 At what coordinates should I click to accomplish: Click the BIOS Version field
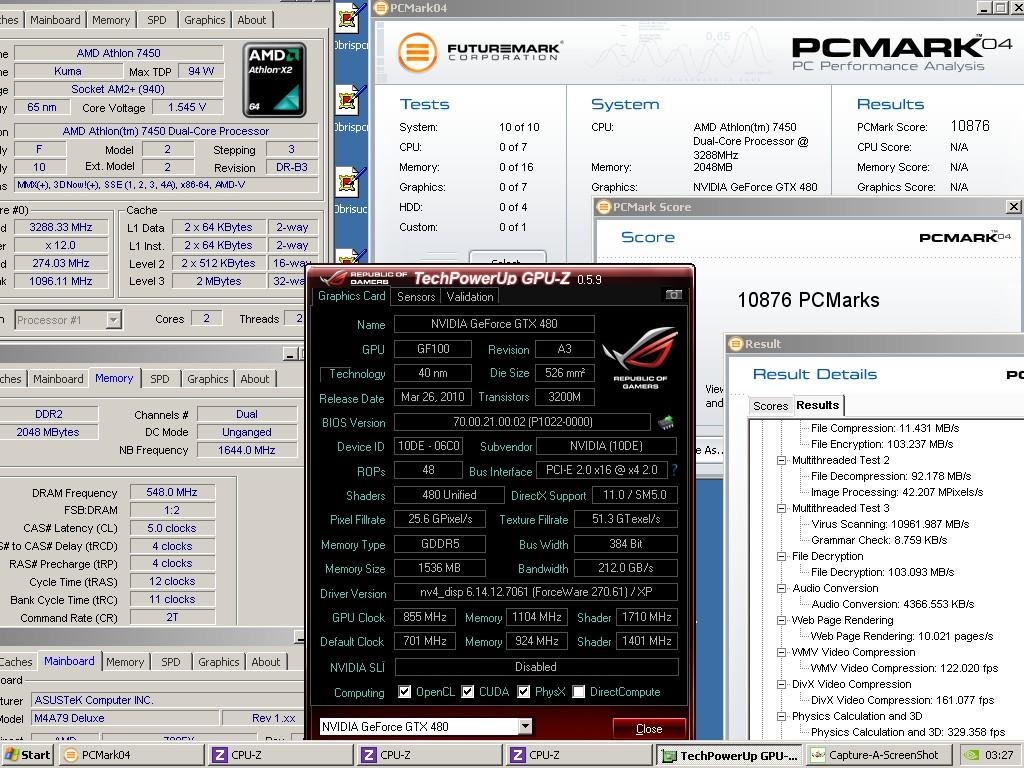click(522, 422)
